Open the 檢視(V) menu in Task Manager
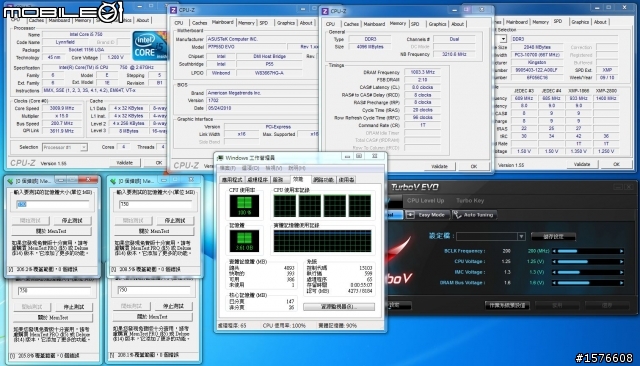Viewport: 640px width, 366px height. coord(273,168)
